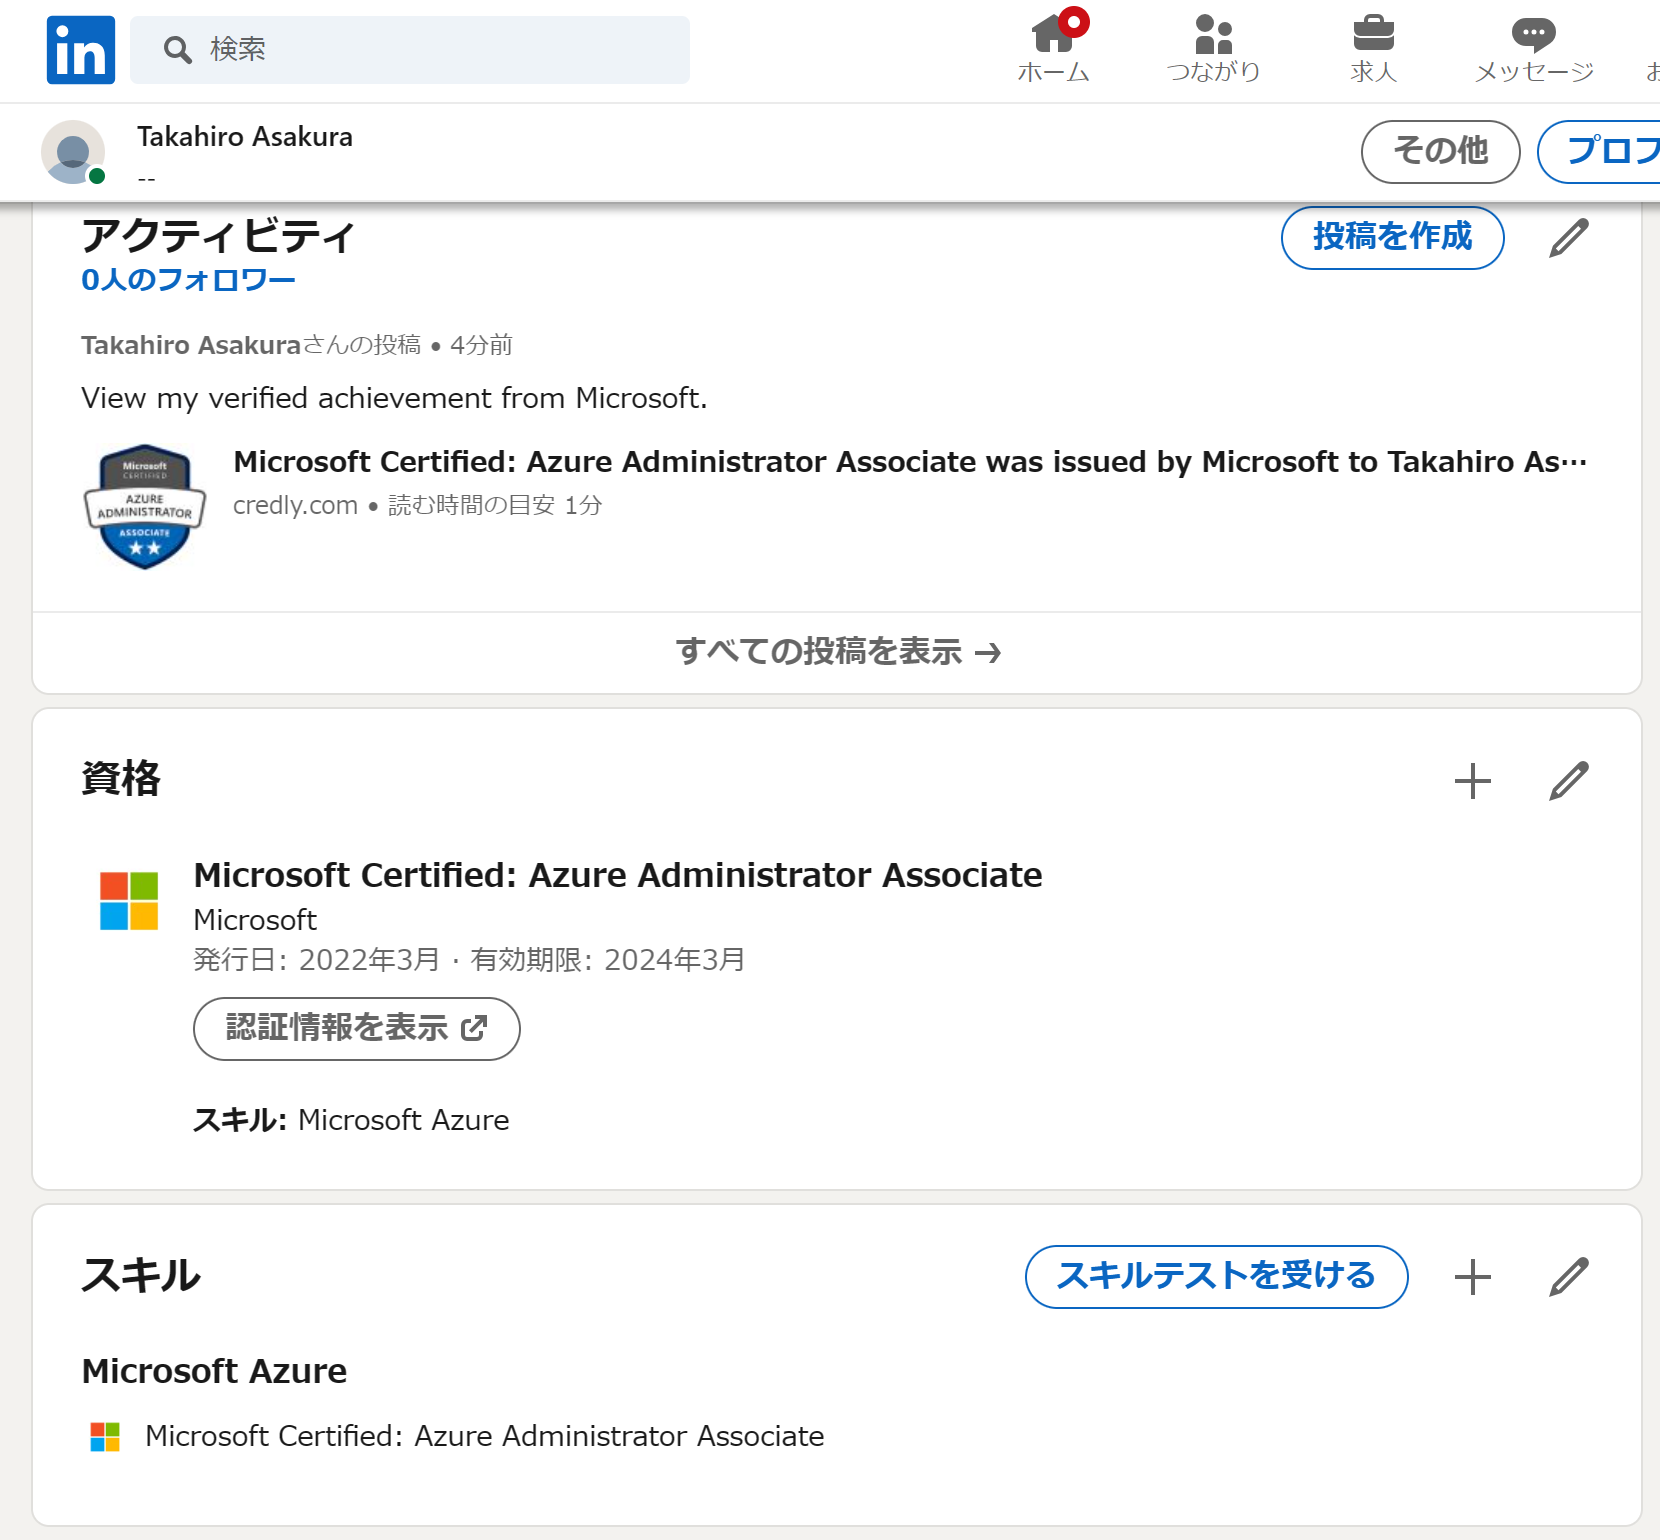Edit the スキル section via pencil icon

(1568, 1275)
